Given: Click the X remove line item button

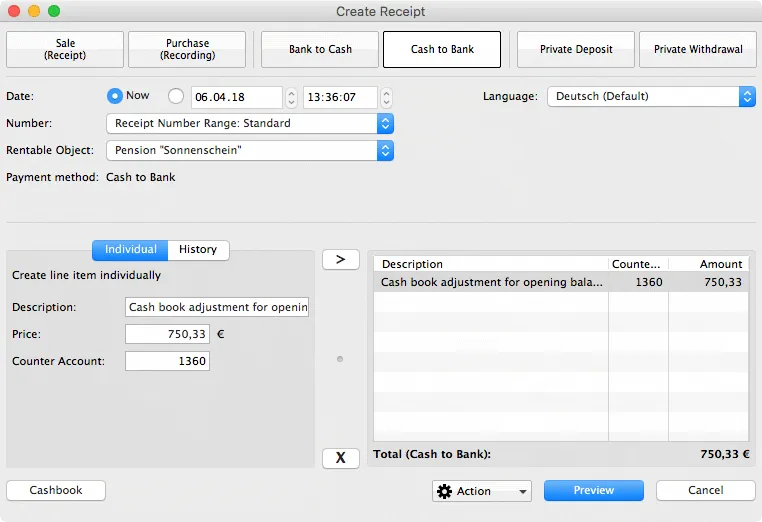Looking at the screenshot, I should (x=341, y=458).
